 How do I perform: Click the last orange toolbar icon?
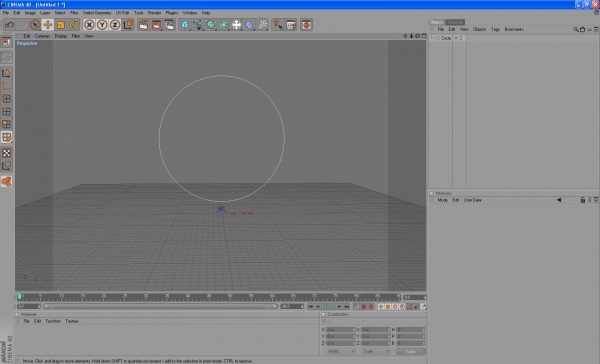[306, 25]
